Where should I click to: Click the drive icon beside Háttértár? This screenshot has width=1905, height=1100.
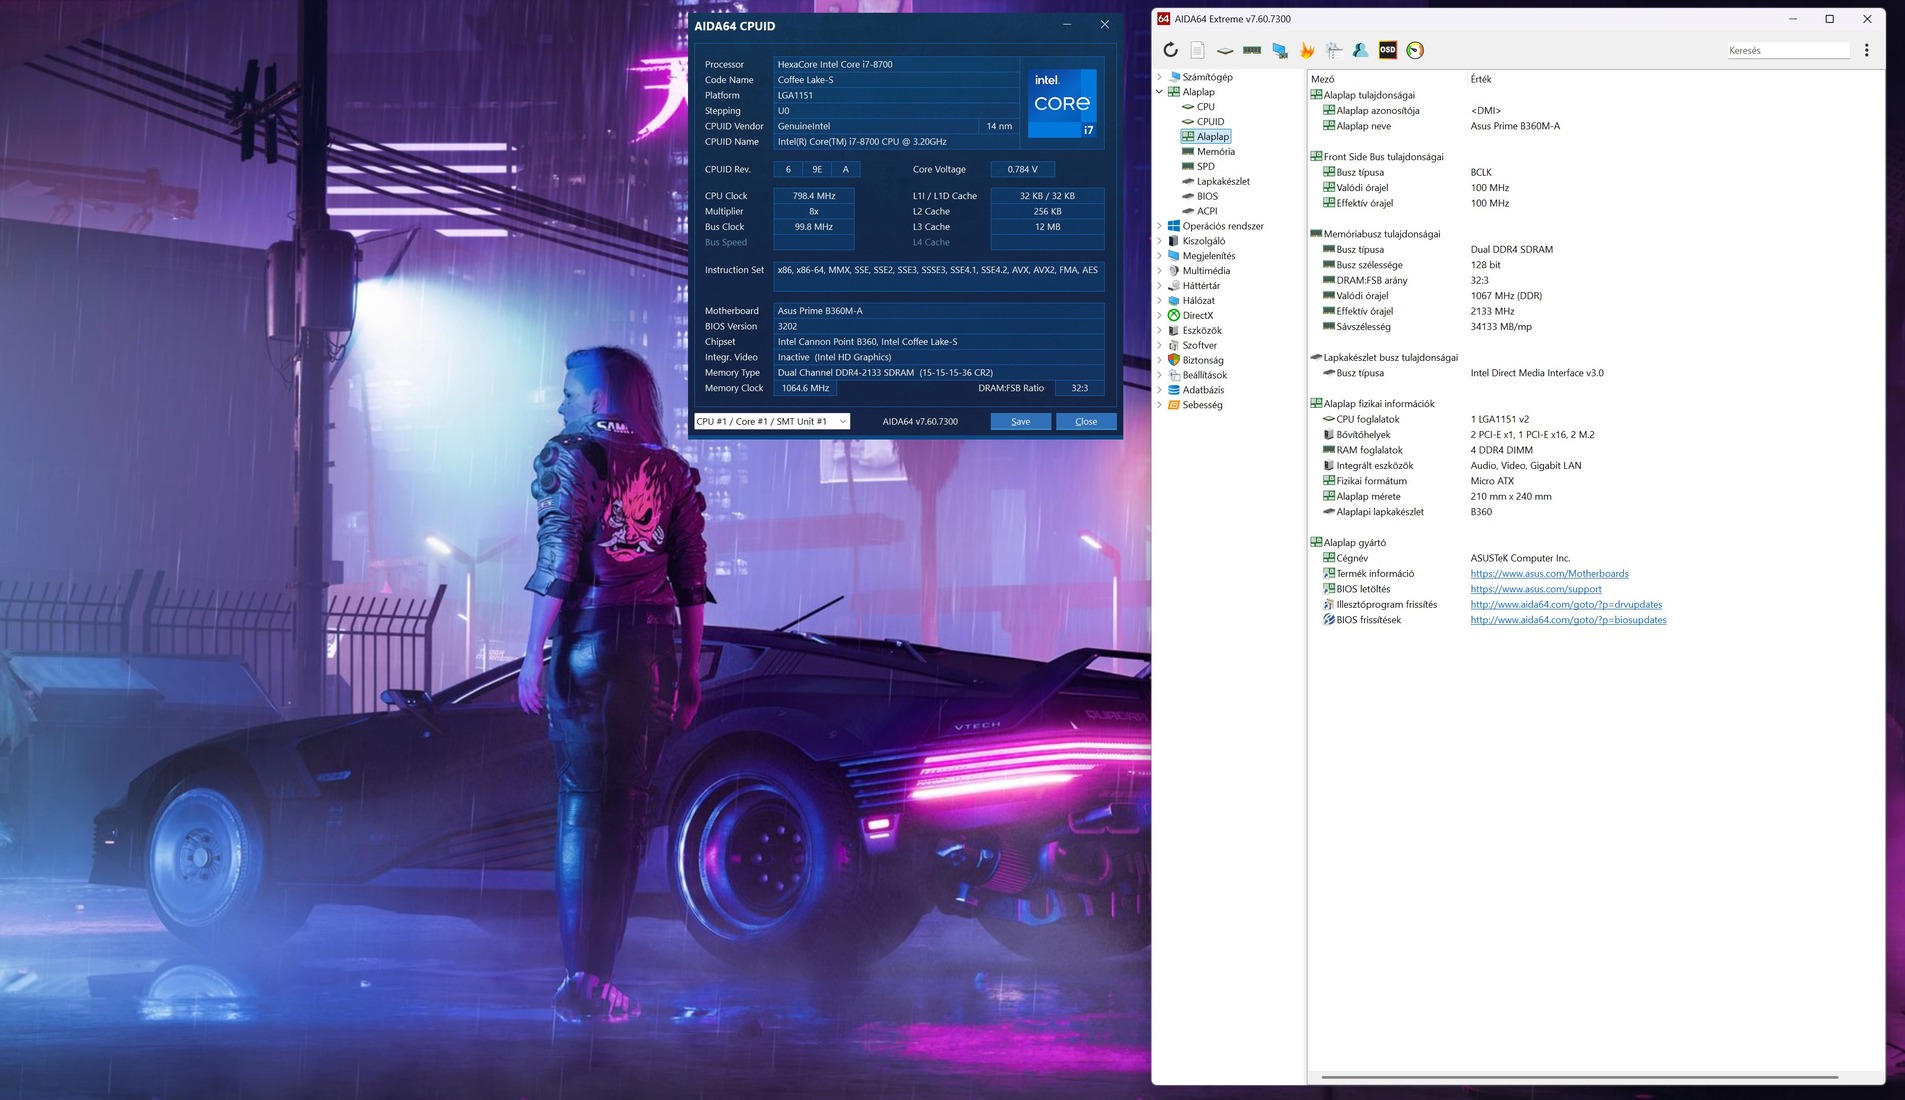[x=1174, y=286]
